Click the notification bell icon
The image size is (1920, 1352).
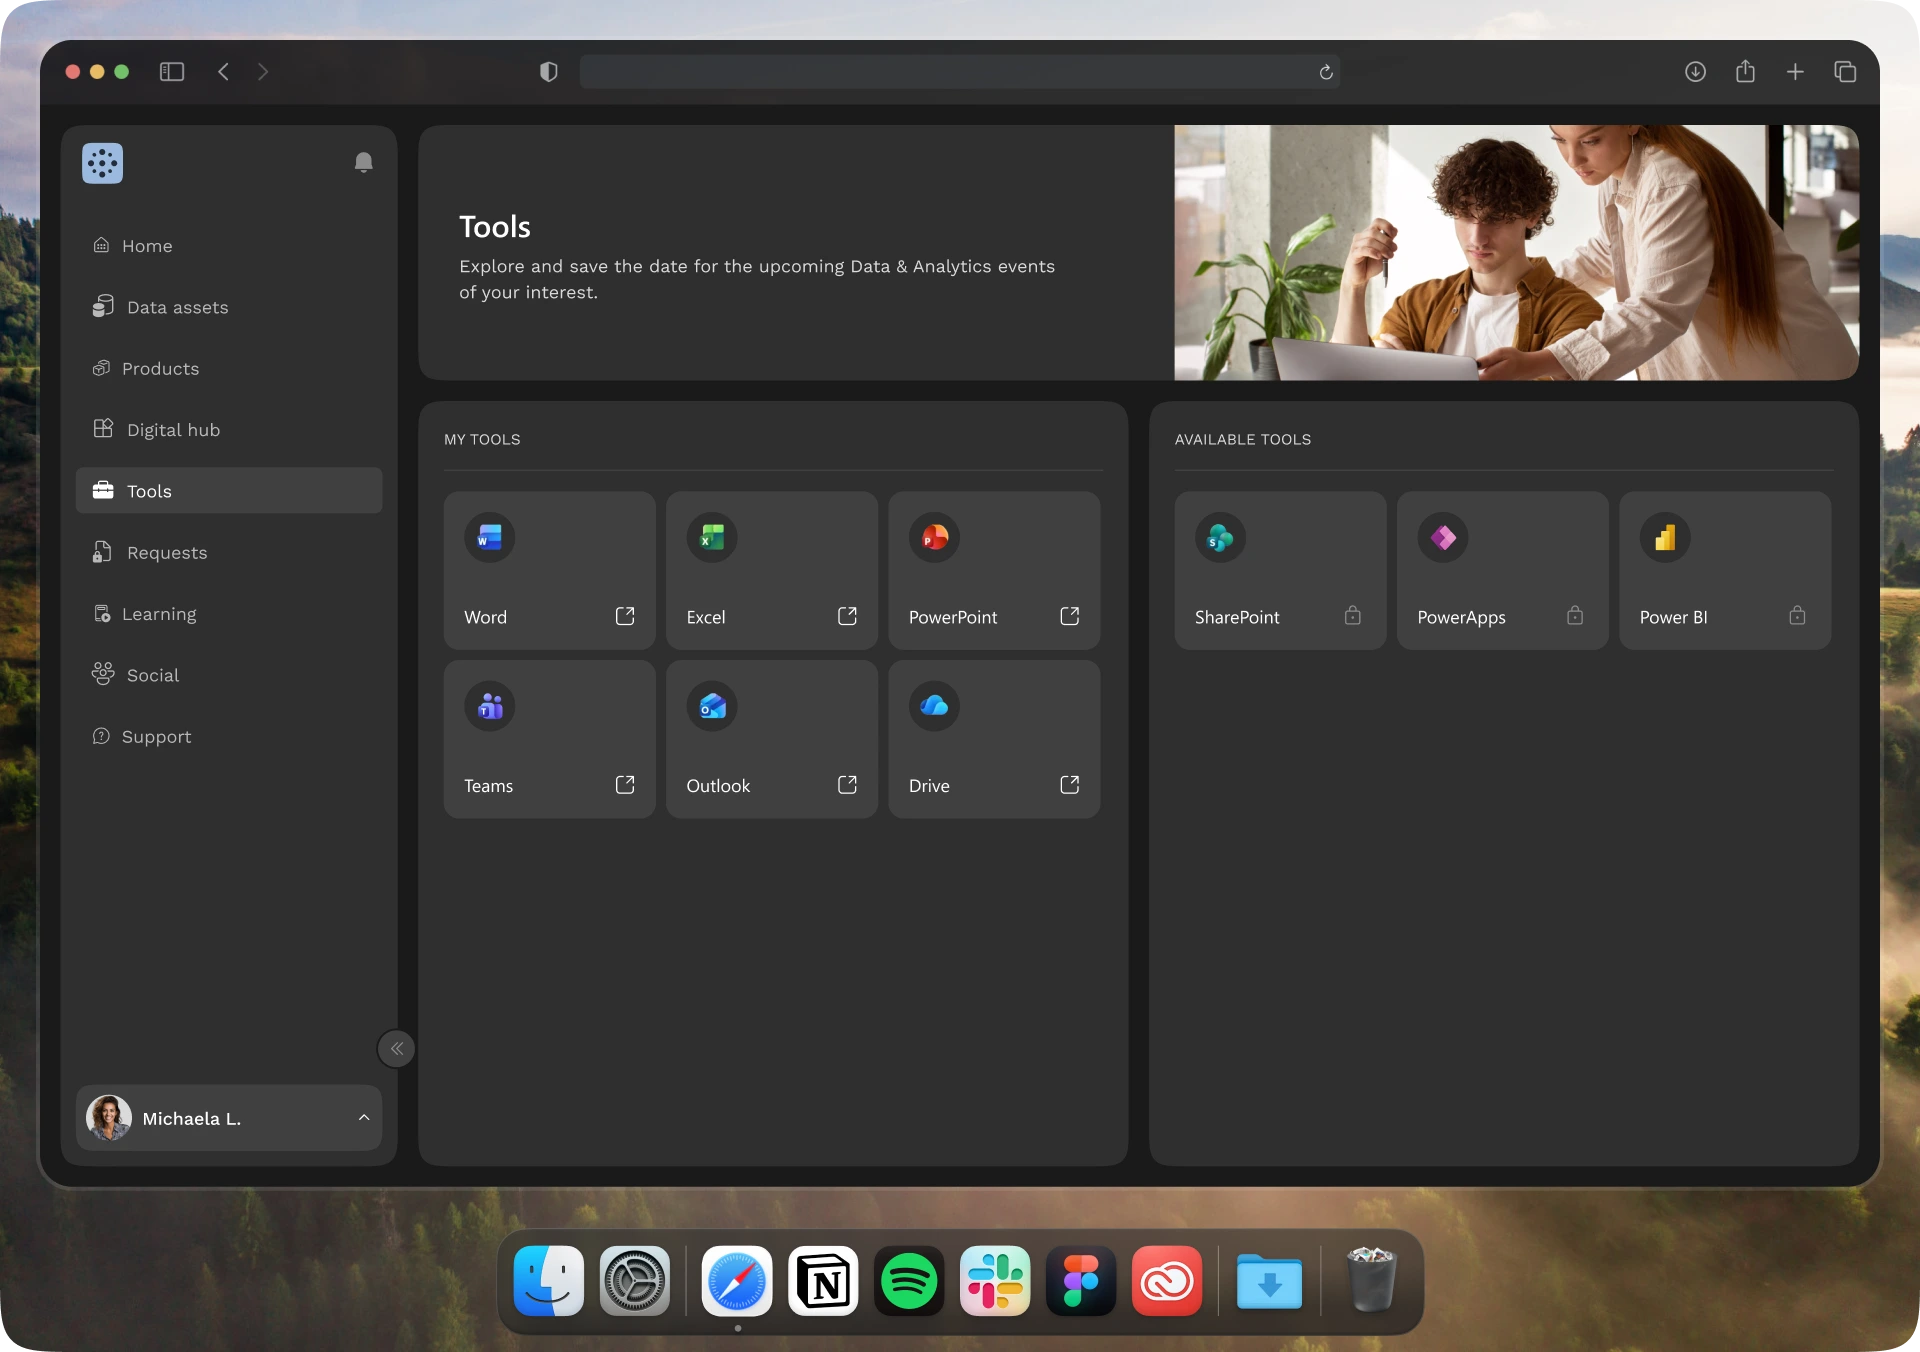click(x=364, y=163)
